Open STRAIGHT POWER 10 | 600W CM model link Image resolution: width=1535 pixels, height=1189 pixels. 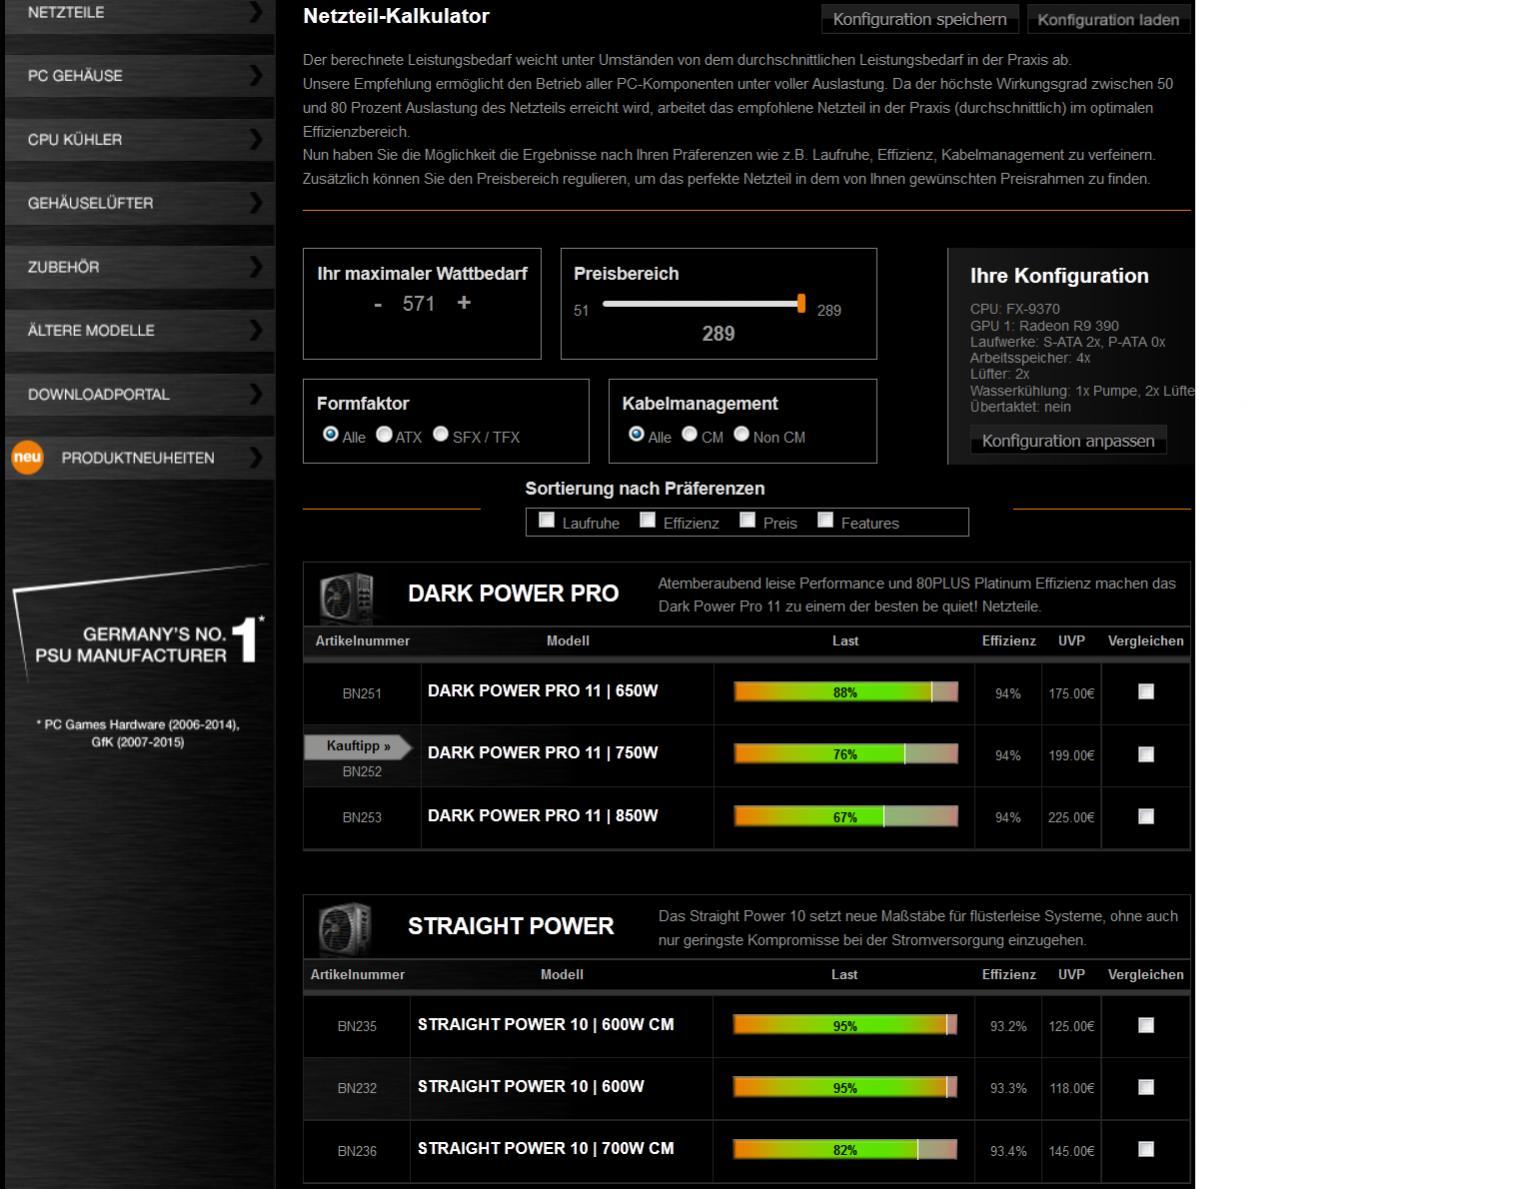(x=546, y=1025)
